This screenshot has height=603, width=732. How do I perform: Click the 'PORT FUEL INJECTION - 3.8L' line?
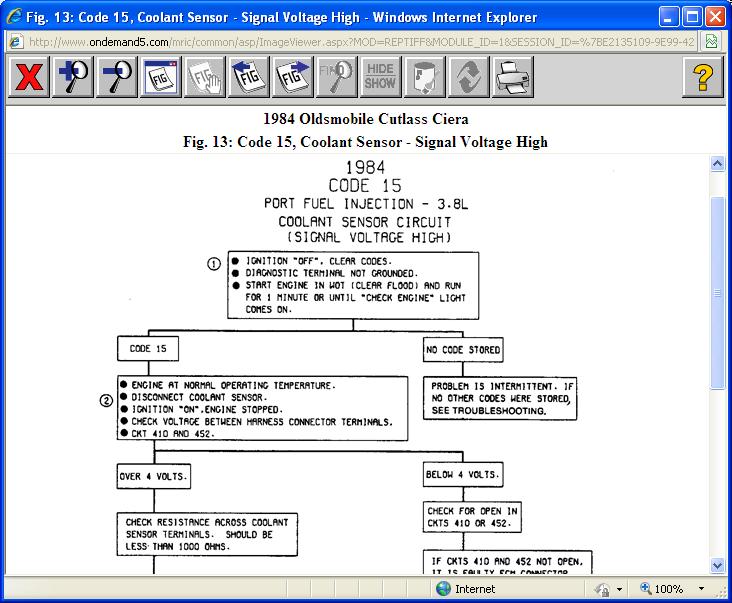click(x=366, y=203)
